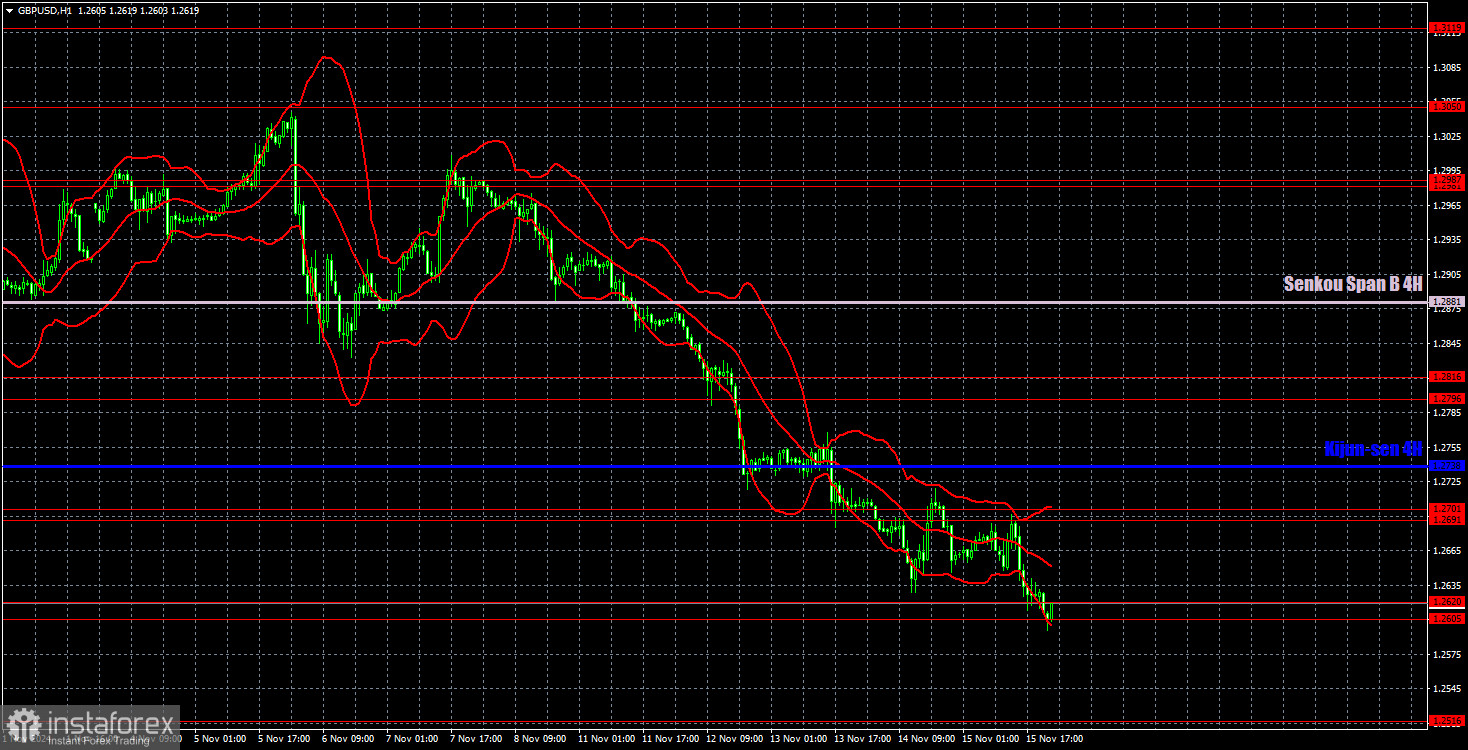Click the 1.2691 red price level tag
This screenshot has height=750, width=1468.
pos(1447,519)
